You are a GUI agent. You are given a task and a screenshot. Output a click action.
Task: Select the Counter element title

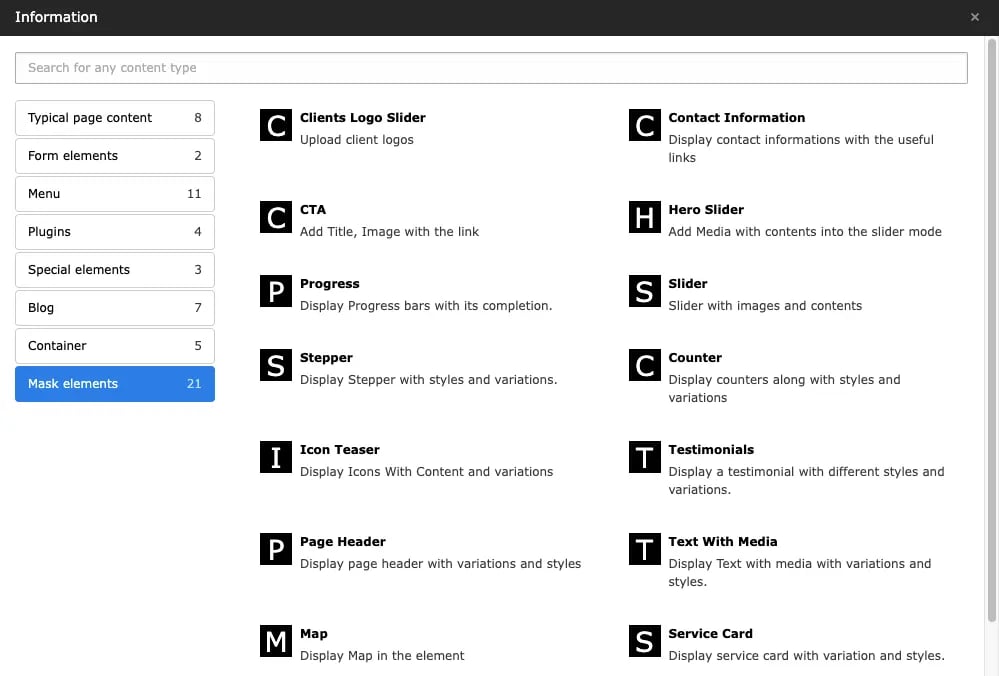point(695,357)
